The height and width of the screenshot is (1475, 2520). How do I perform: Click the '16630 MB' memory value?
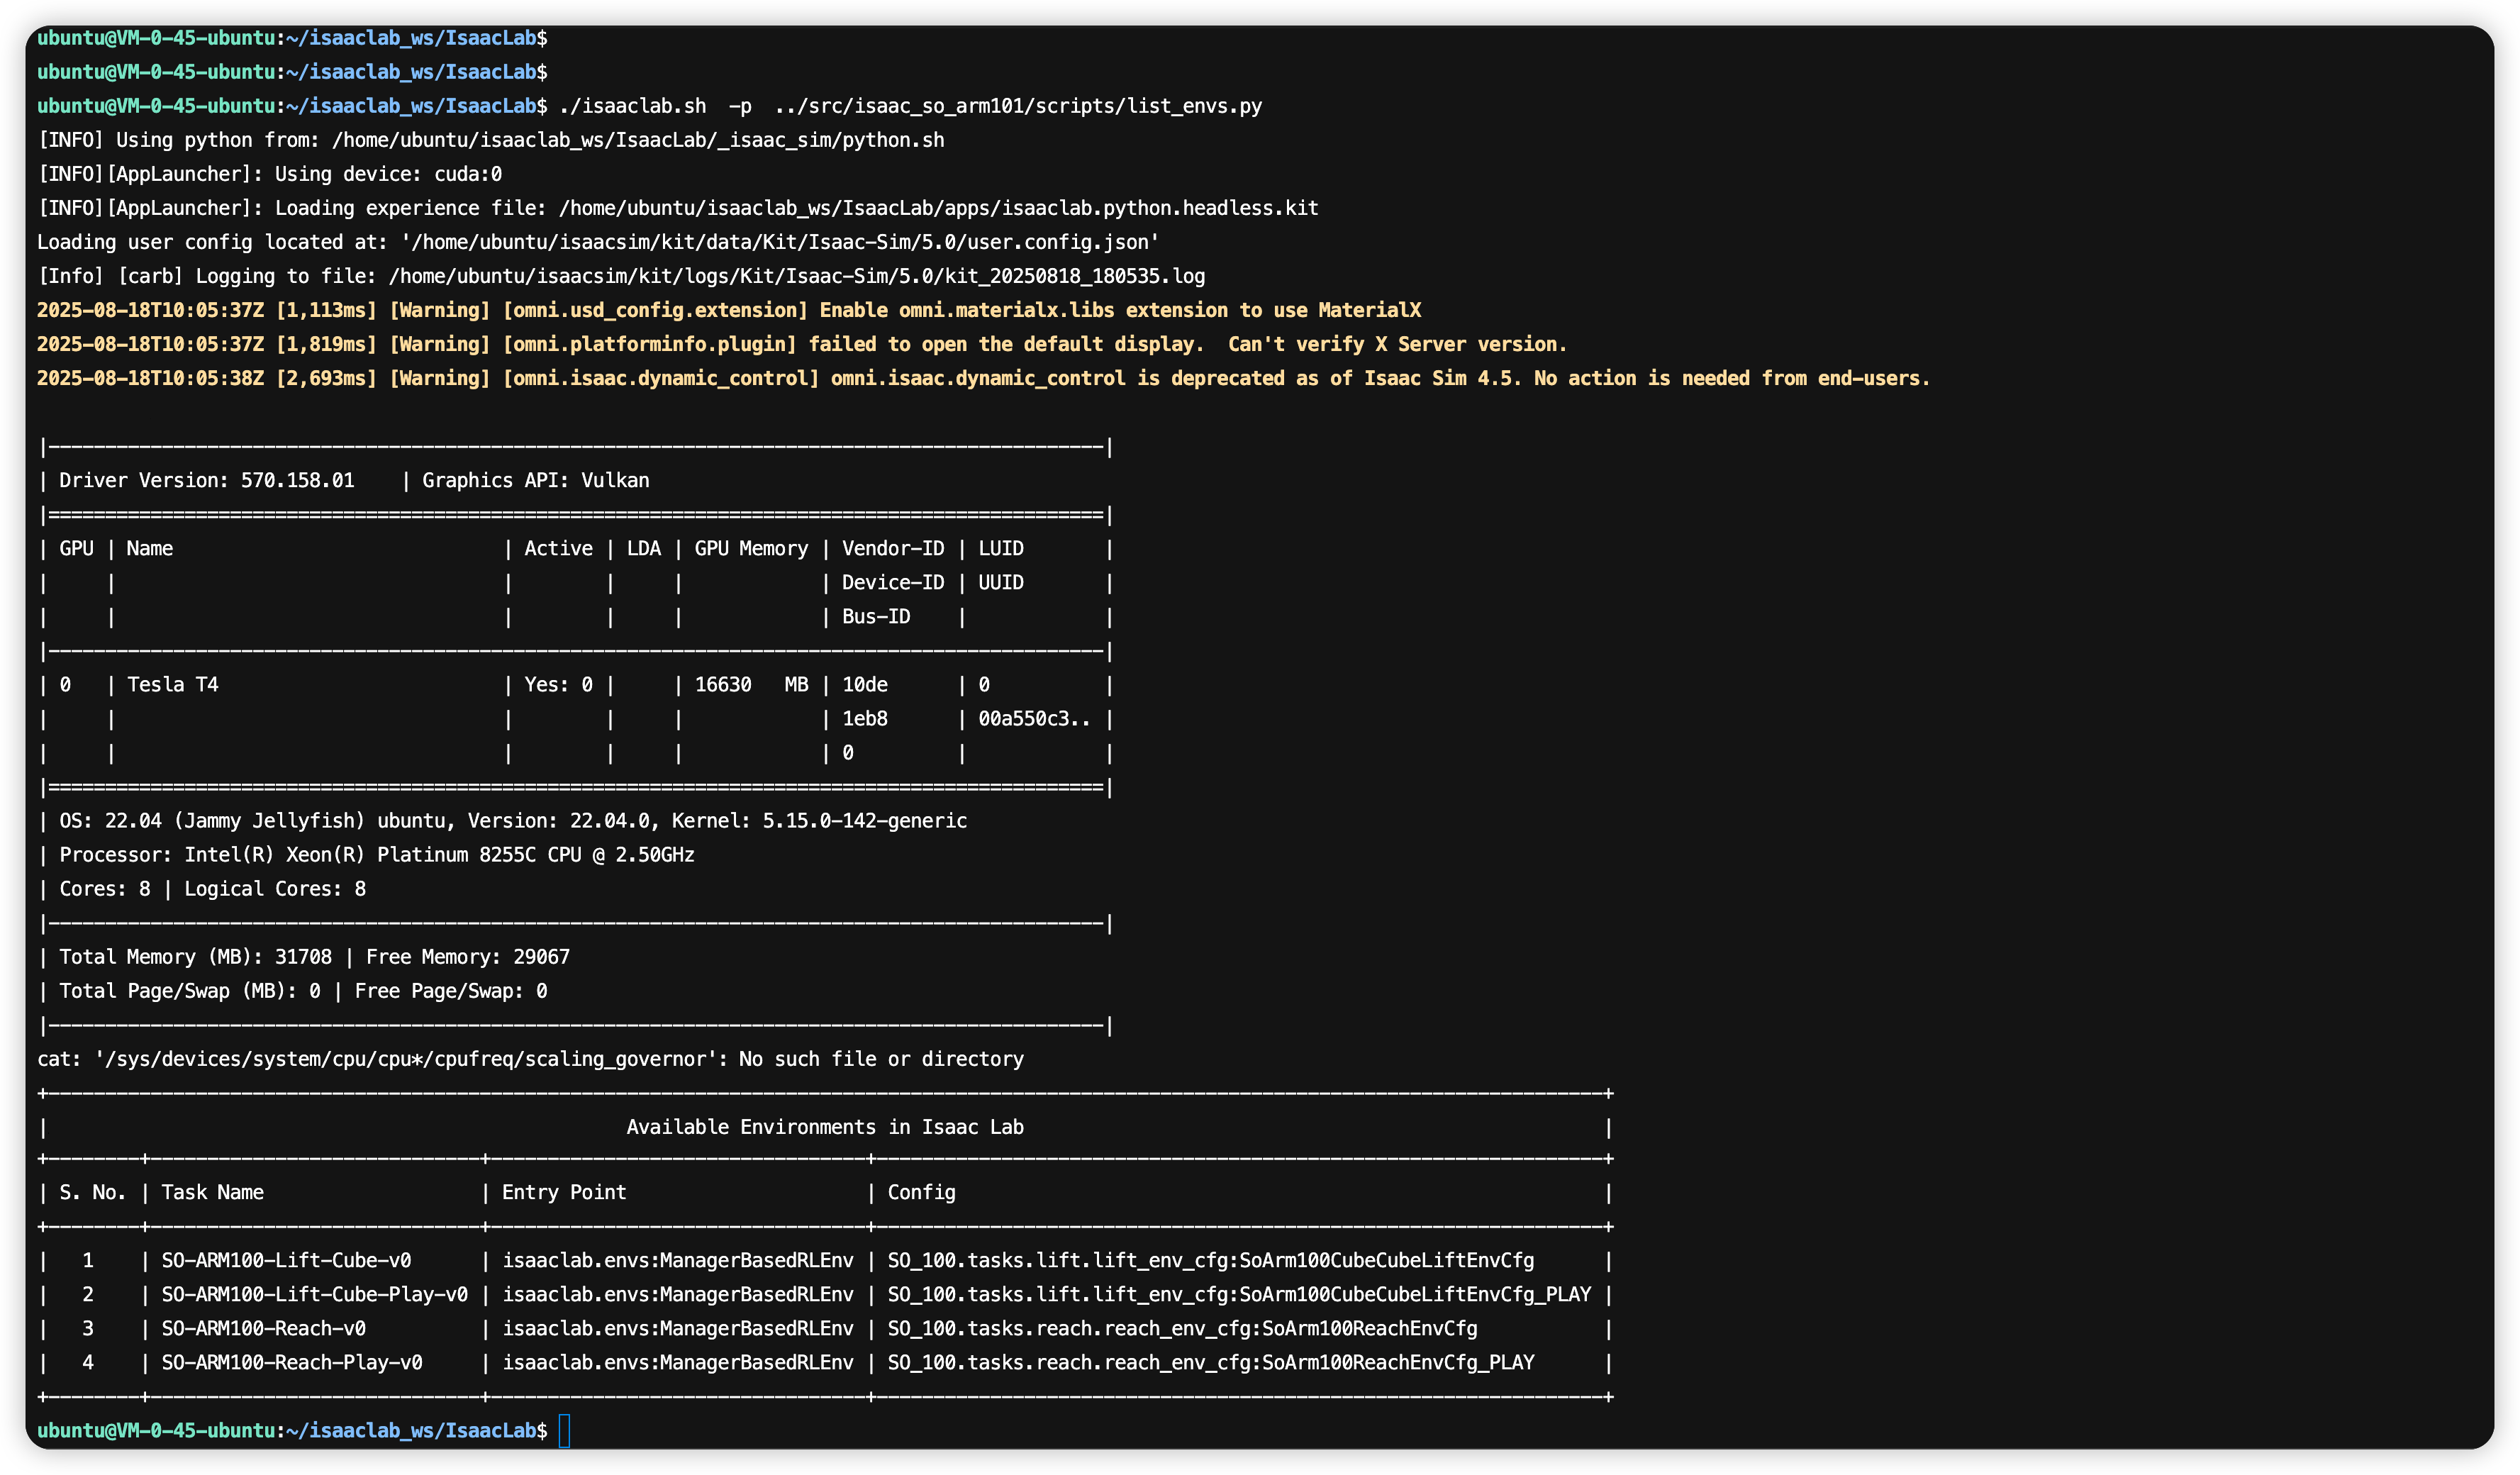pyautogui.click(x=751, y=684)
